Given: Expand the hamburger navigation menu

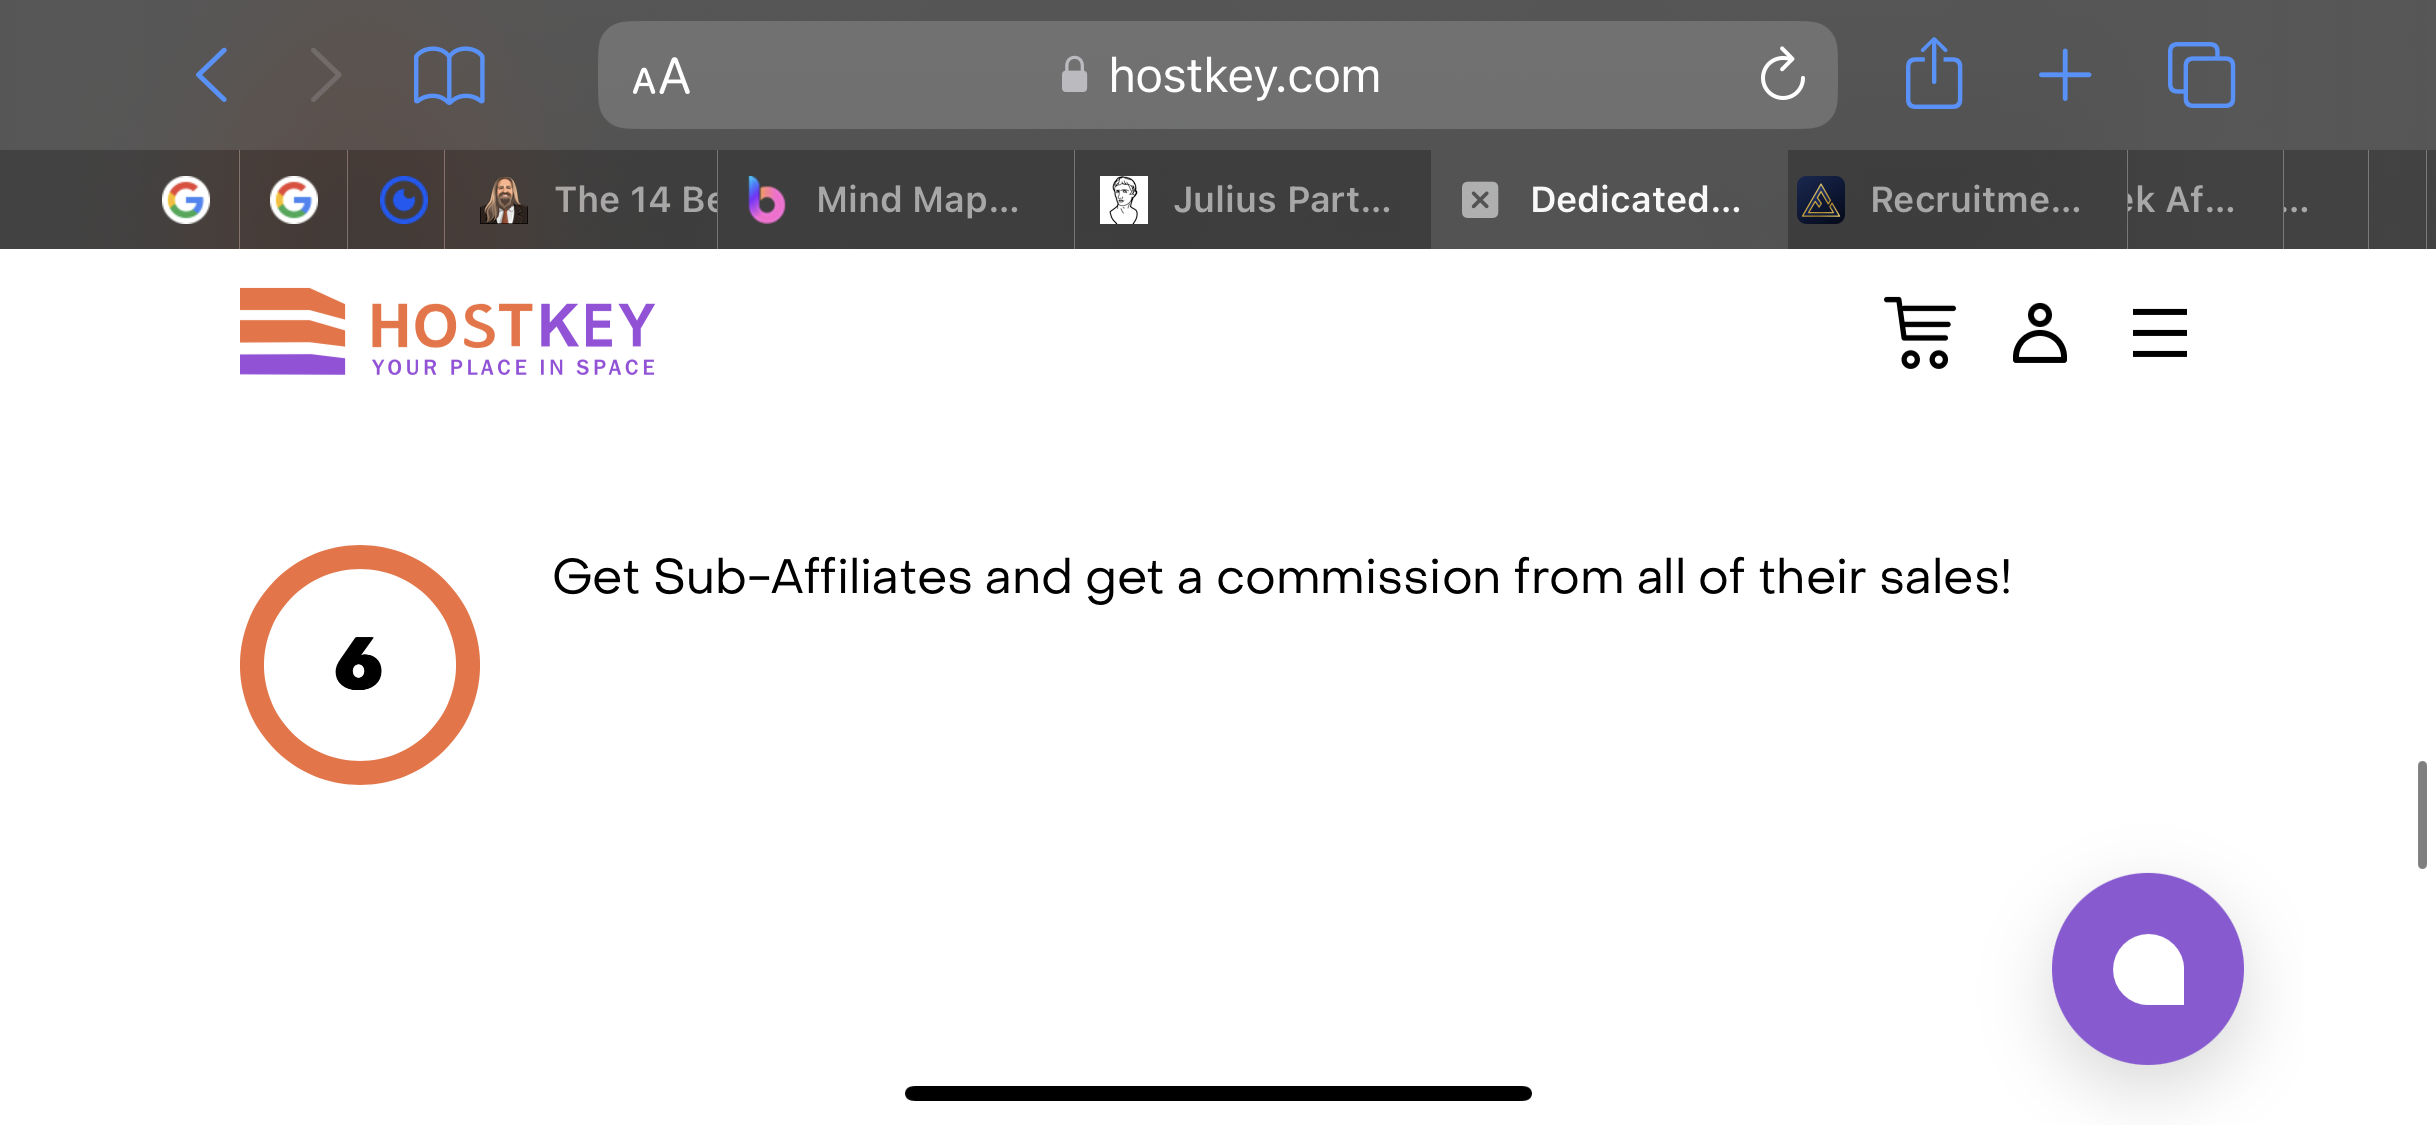Looking at the screenshot, I should click(x=2159, y=333).
